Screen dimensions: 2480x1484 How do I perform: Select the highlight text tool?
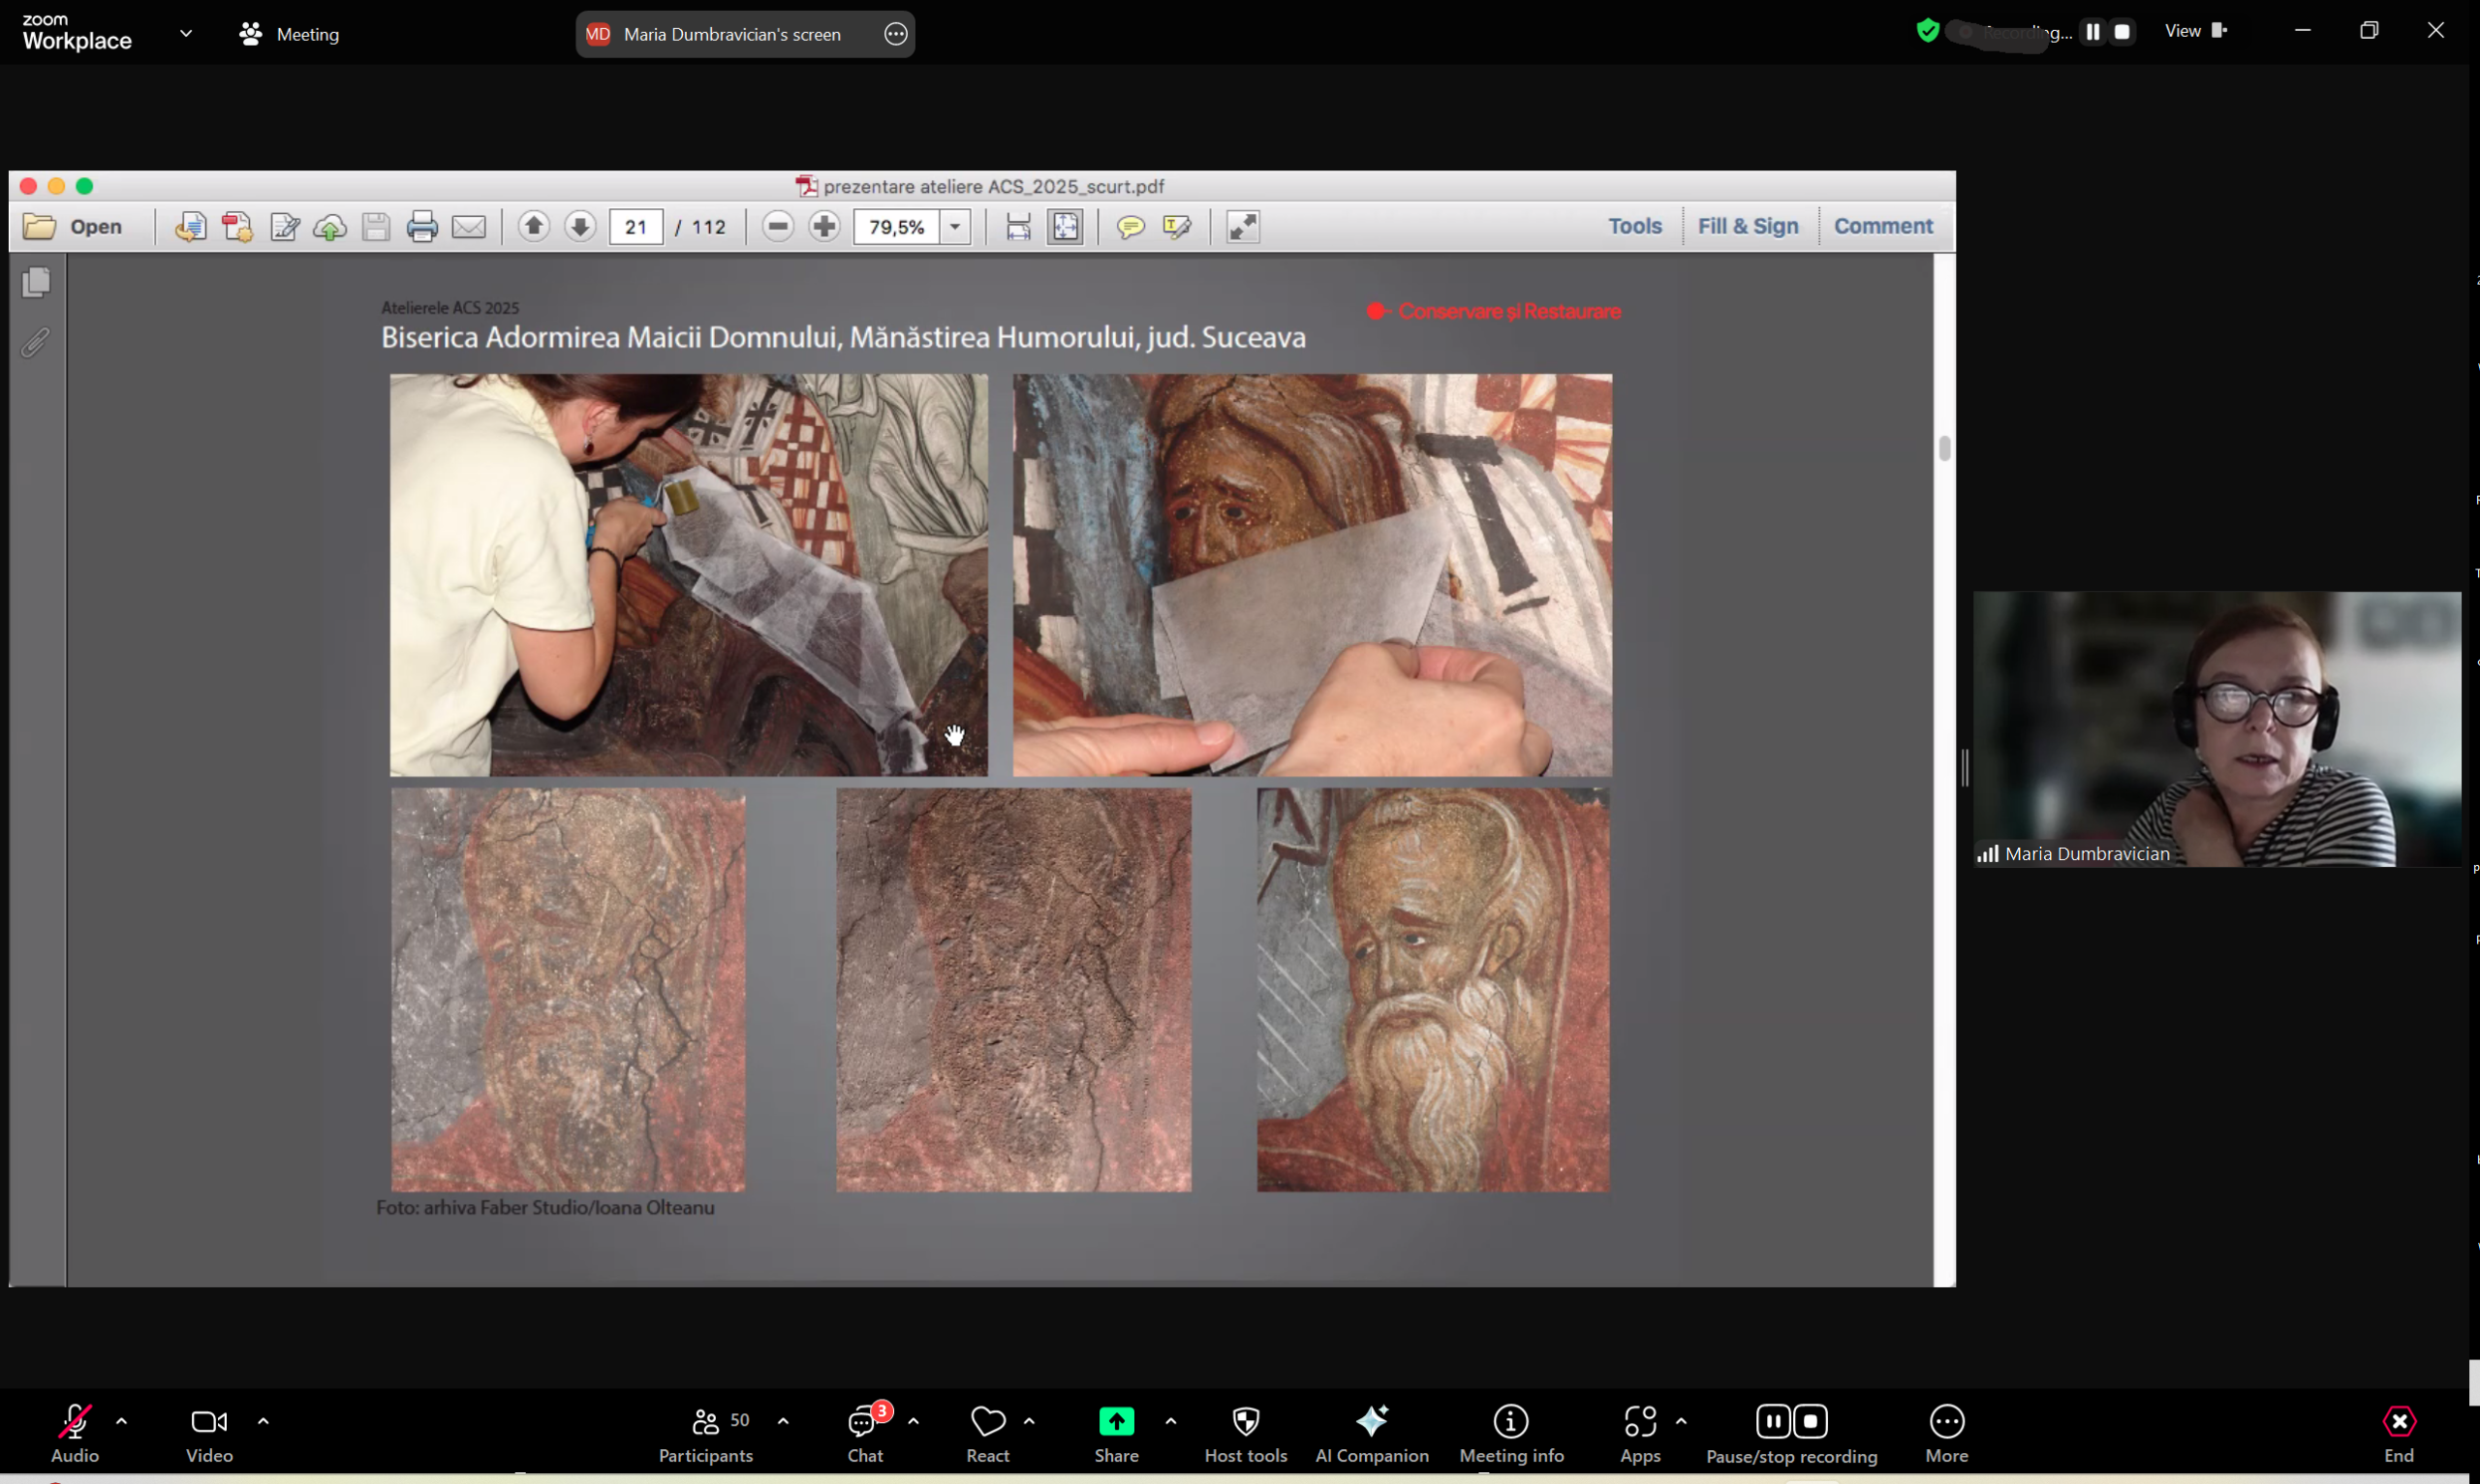pos(1178,227)
